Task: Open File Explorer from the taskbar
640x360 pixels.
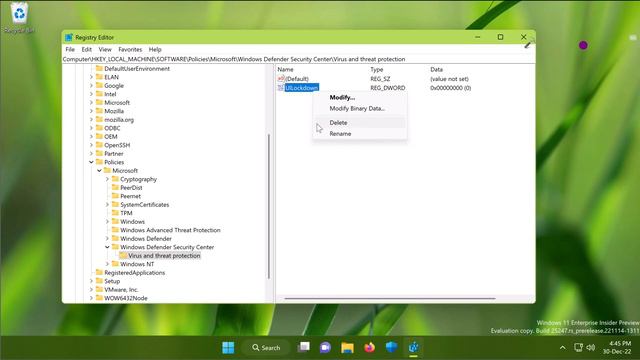Action: click(x=347, y=347)
